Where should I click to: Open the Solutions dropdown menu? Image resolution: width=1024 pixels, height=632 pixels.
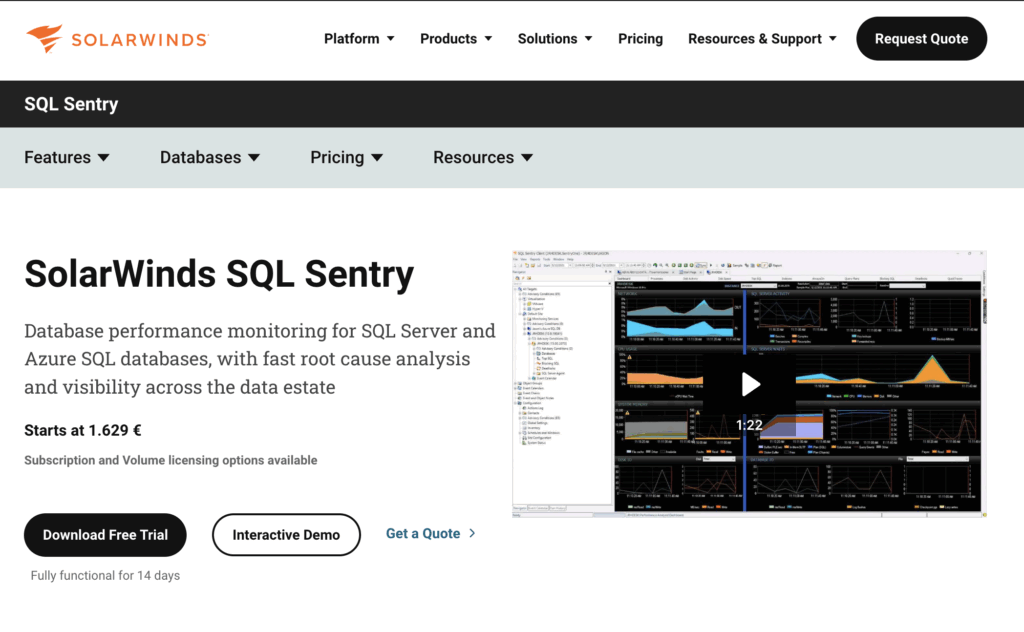click(x=555, y=39)
